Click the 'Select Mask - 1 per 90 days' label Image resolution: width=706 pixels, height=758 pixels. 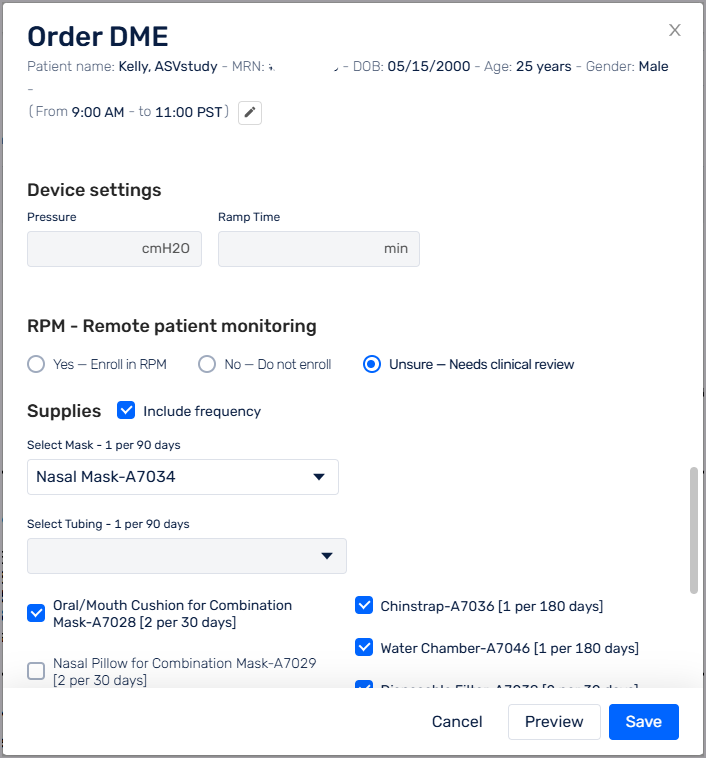pyautogui.click(x=103, y=445)
